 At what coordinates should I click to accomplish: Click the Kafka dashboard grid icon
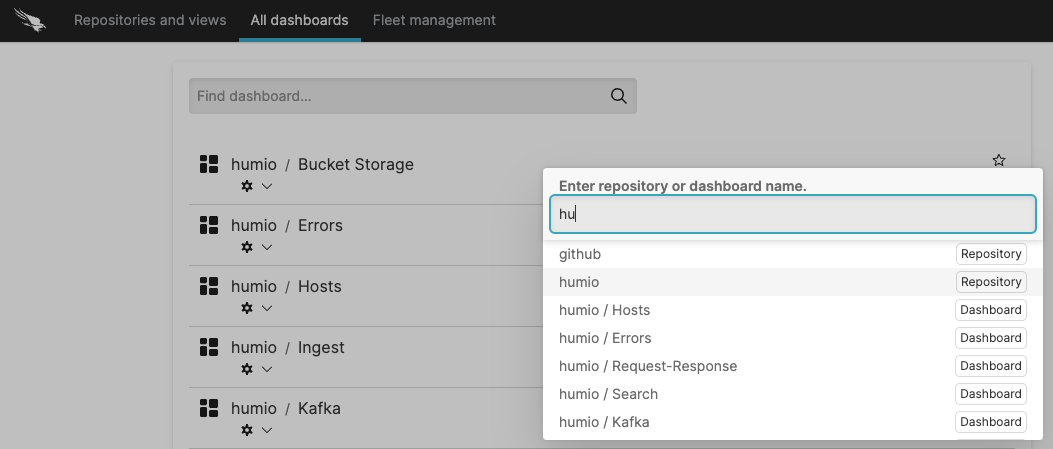209,408
